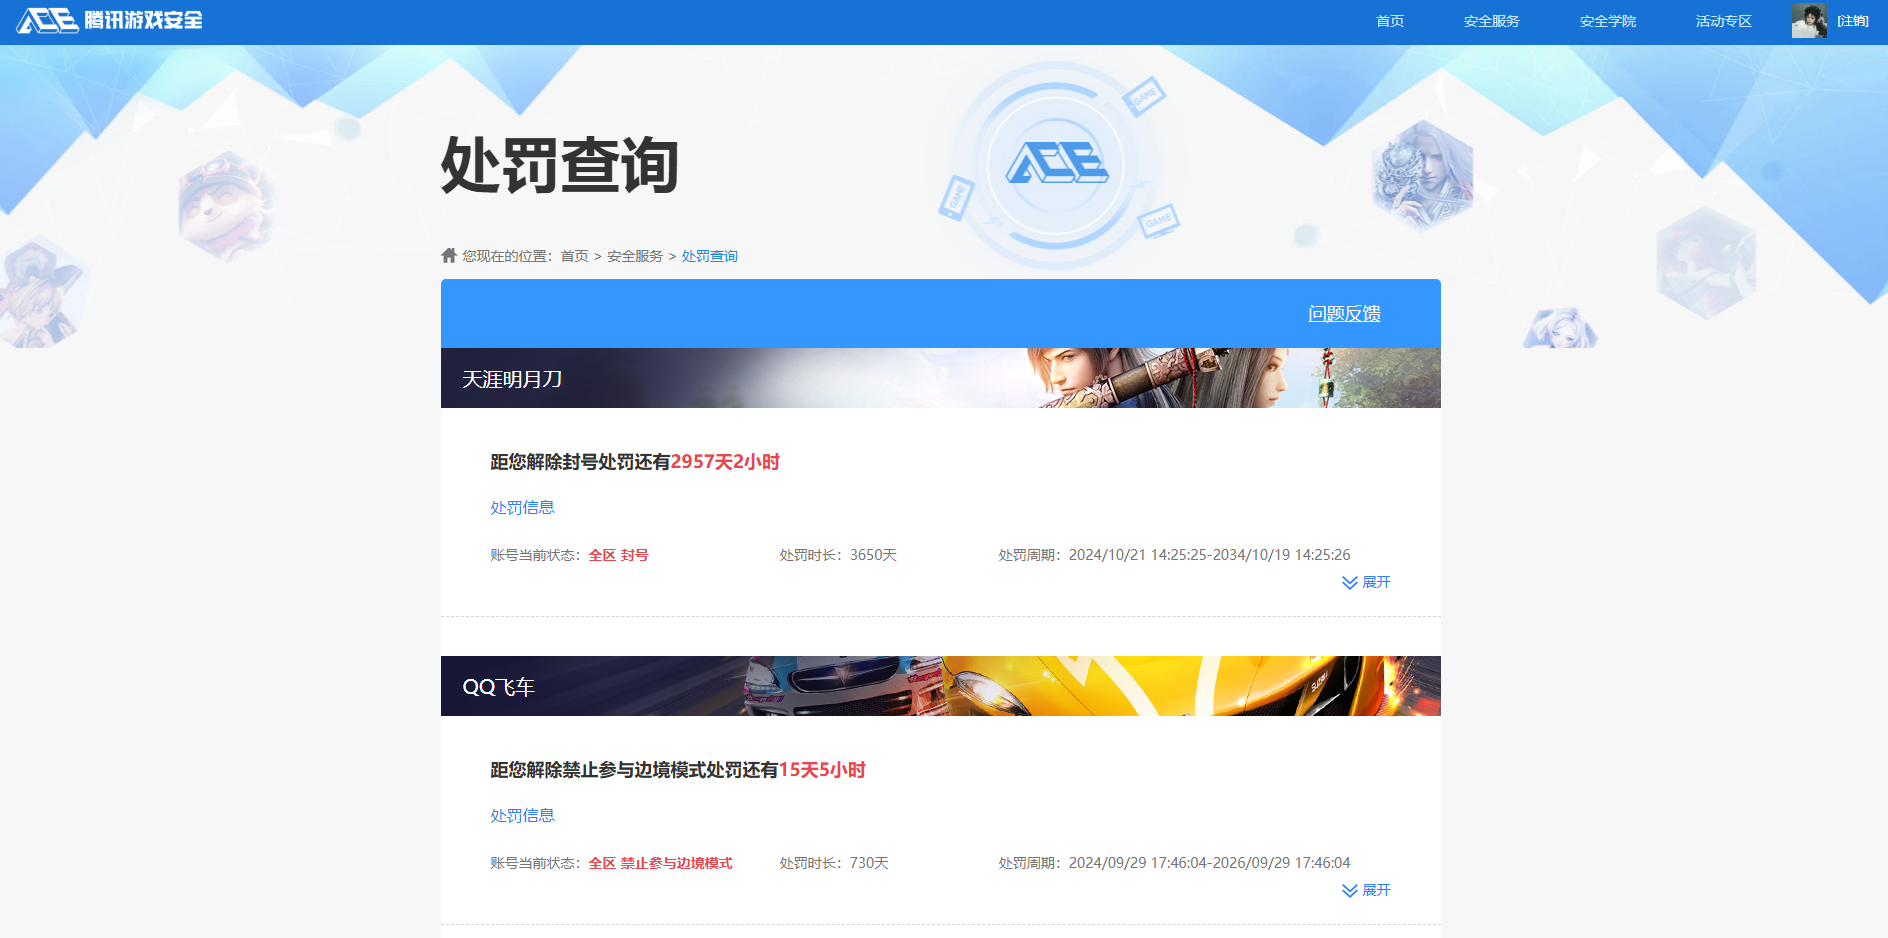Click the 处罚时长 3650天 text

pyautogui.click(x=838, y=555)
